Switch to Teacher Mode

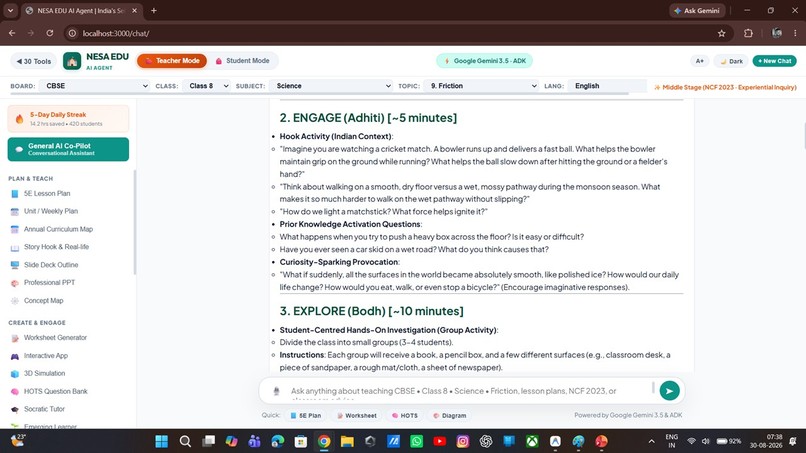pyautogui.click(x=172, y=61)
